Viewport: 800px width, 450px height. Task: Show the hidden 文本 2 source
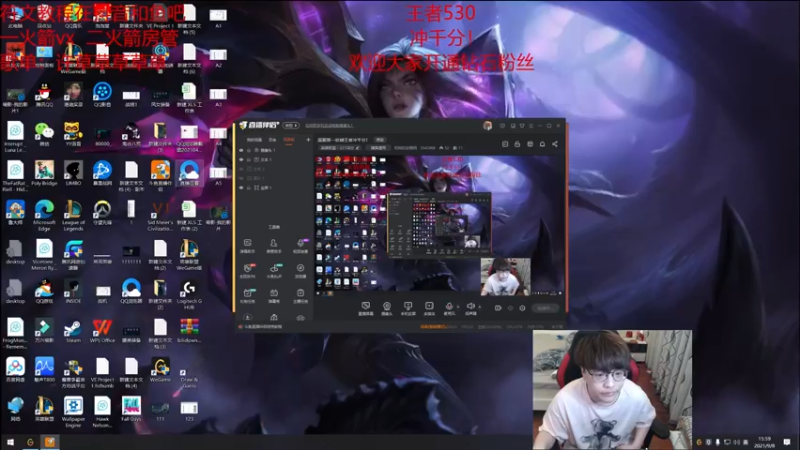pos(241,169)
